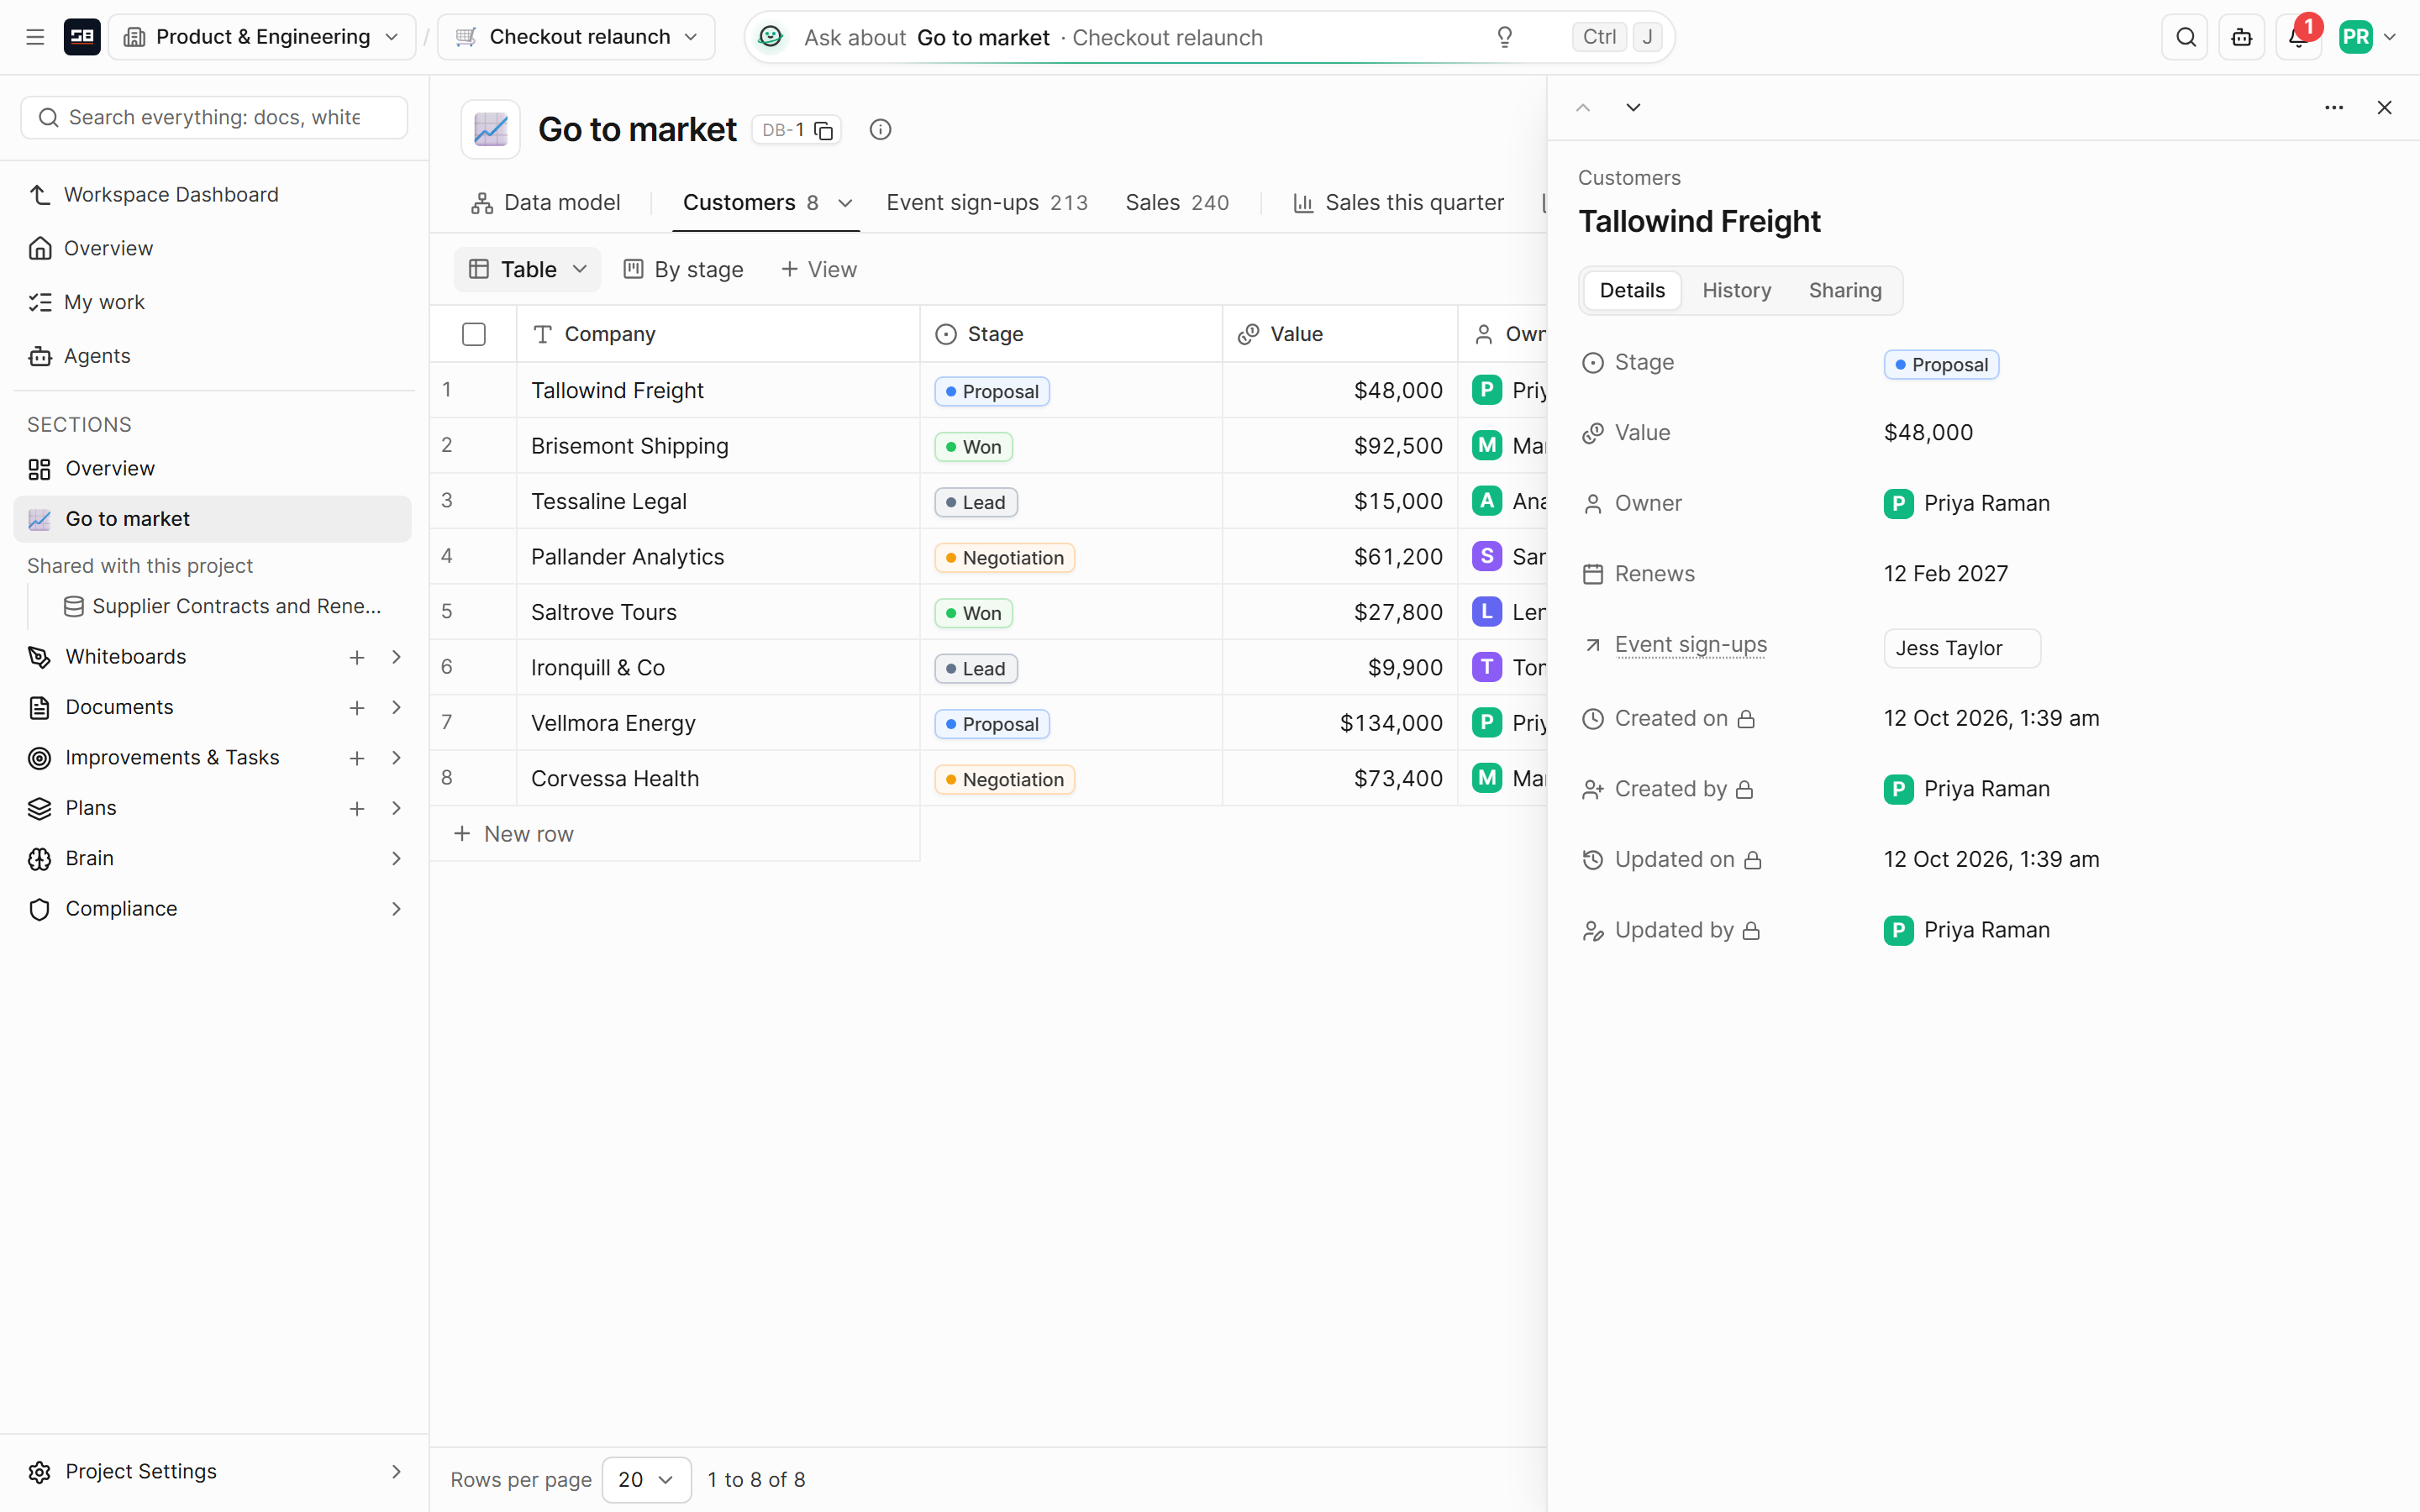2420x1512 pixels.
Task: Open Supplier Contracts and Rene... shared item
Action: (222, 606)
